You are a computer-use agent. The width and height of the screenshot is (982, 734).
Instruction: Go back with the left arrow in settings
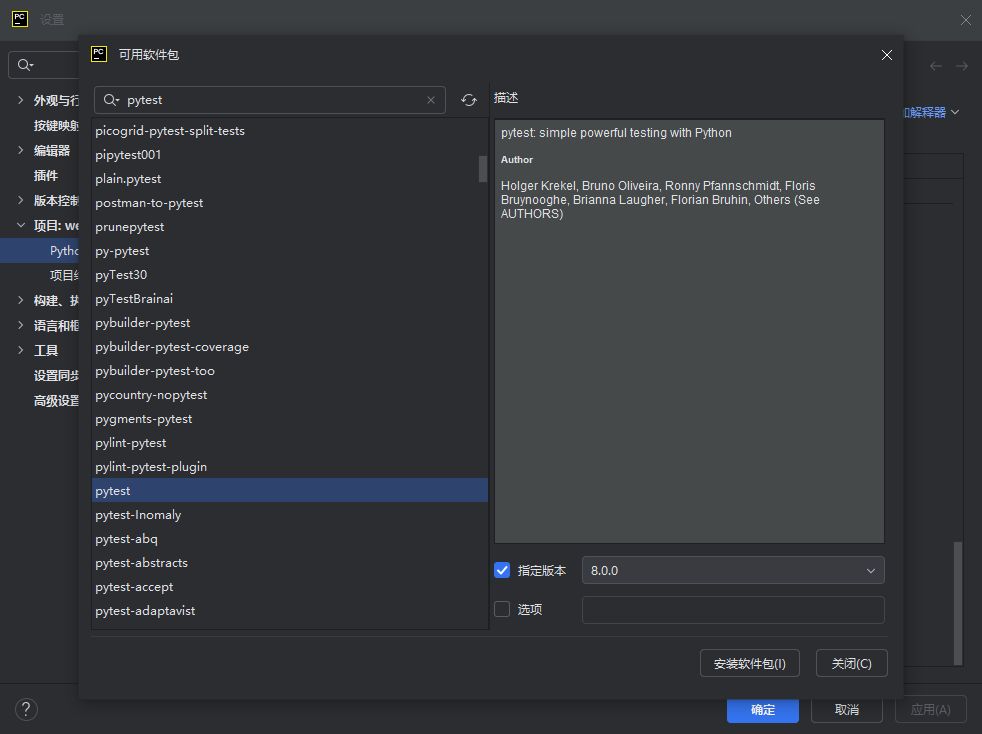point(936,66)
